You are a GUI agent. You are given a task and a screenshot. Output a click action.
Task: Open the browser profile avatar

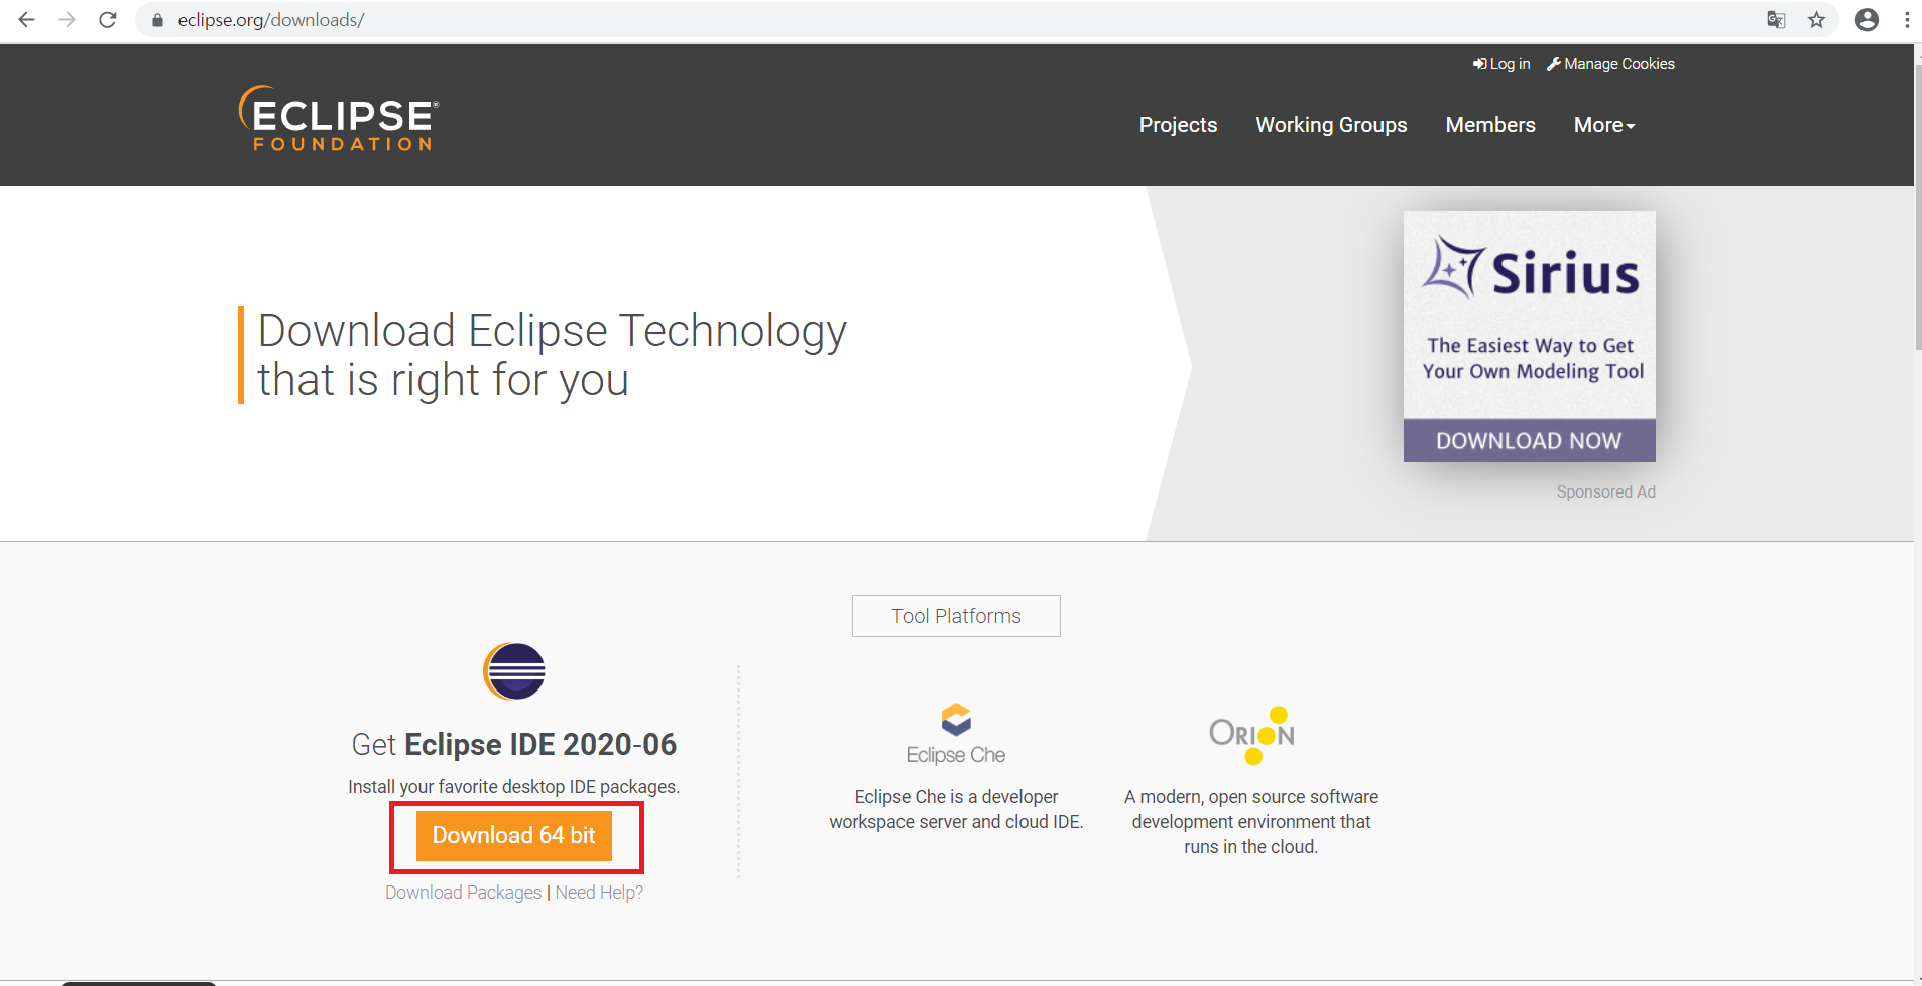pyautogui.click(x=1867, y=20)
